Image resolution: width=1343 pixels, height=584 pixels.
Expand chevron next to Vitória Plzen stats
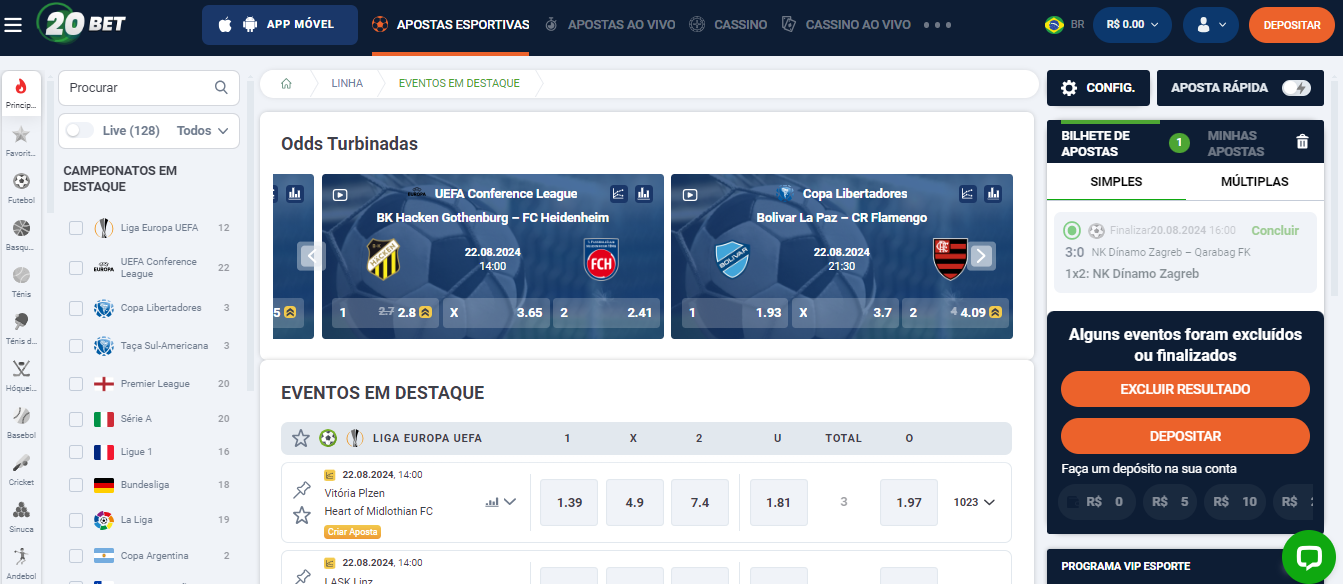510,502
